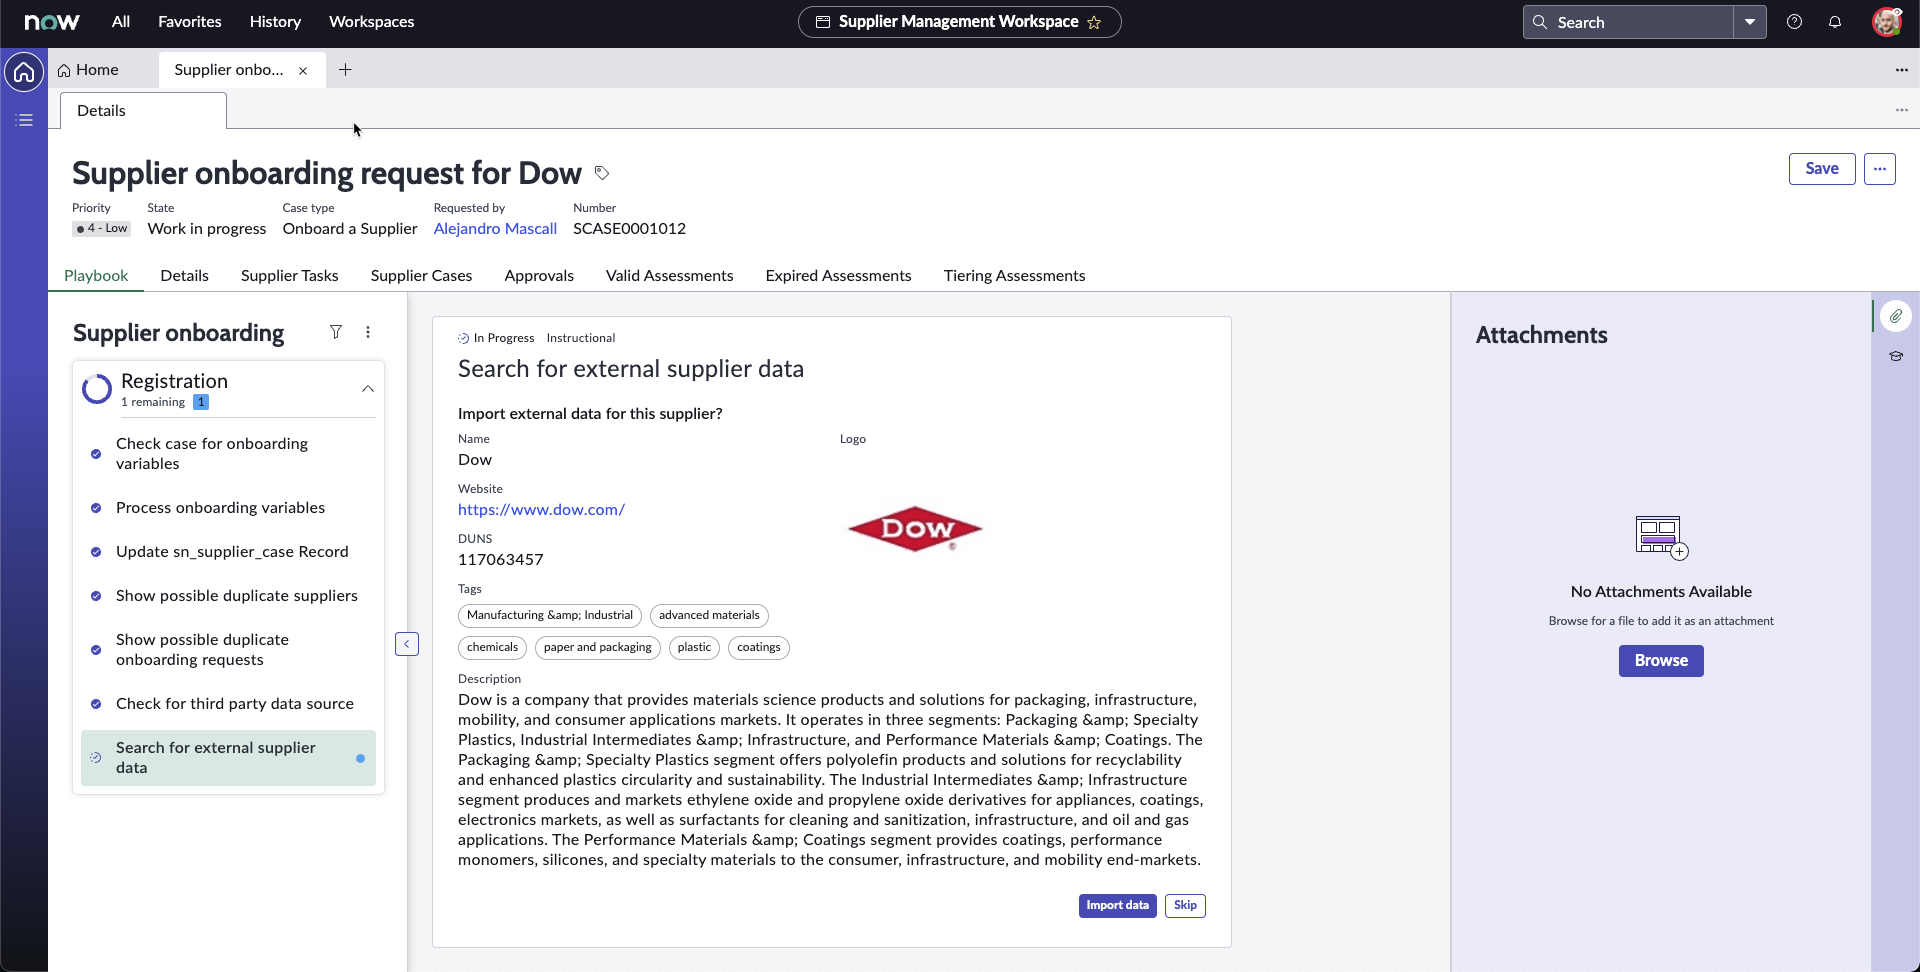This screenshot has width=1920, height=972.
Task: Select 'Check case for onboarding variables' step
Action: [x=228, y=454]
